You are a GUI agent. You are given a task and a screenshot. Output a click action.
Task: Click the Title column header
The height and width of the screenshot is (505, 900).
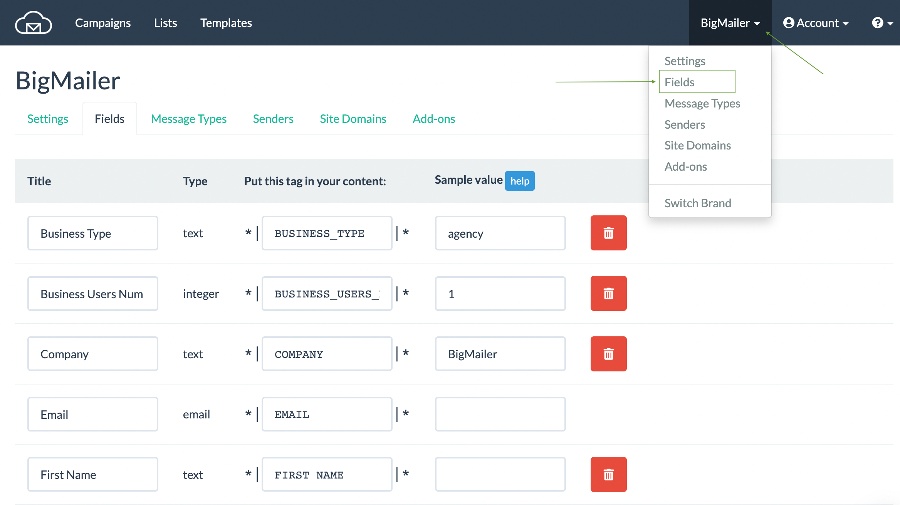click(x=39, y=181)
